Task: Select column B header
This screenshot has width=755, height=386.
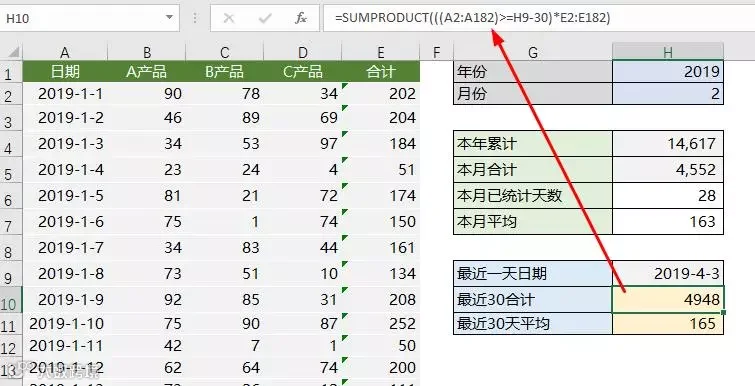Action: tap(146, 52)
